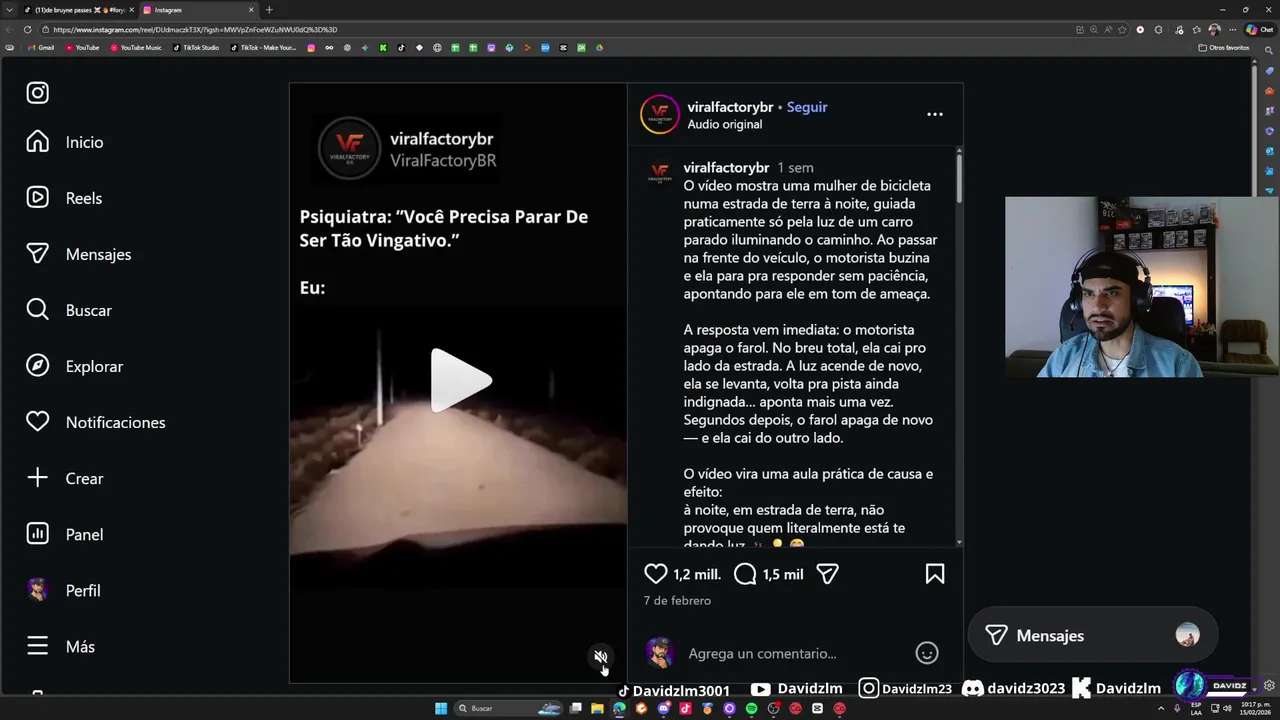
Task: Open Reels from the sidebar
Action: pos(65,198)
